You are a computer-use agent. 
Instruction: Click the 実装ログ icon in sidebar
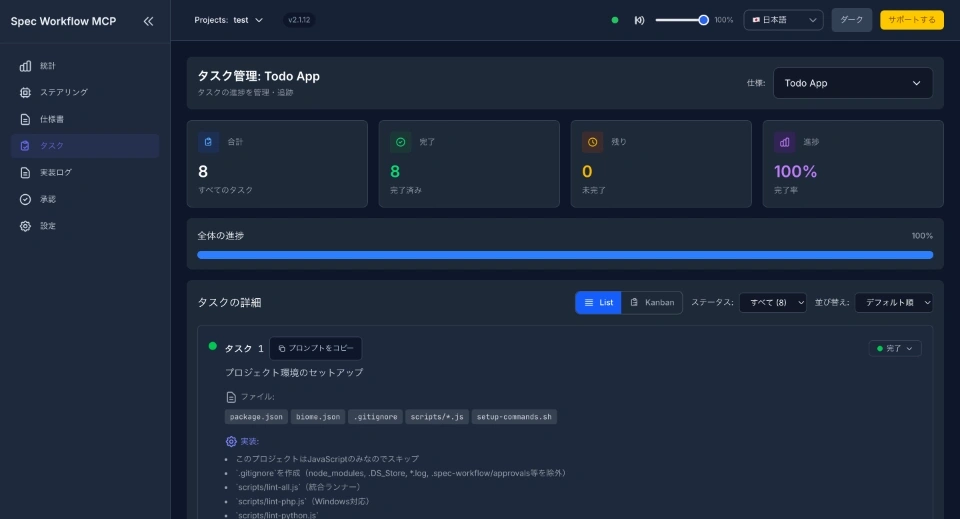click(25, 172)
